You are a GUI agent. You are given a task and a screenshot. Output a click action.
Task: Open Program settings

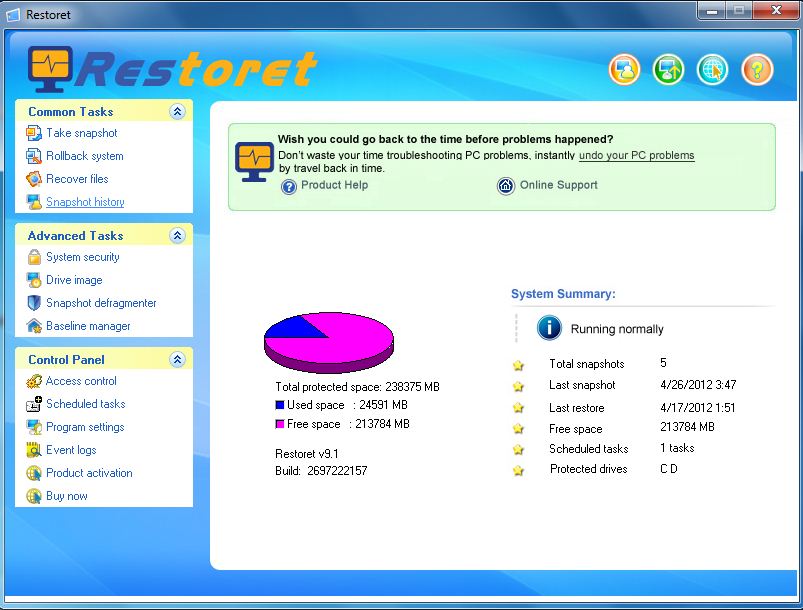coord(85,427)
